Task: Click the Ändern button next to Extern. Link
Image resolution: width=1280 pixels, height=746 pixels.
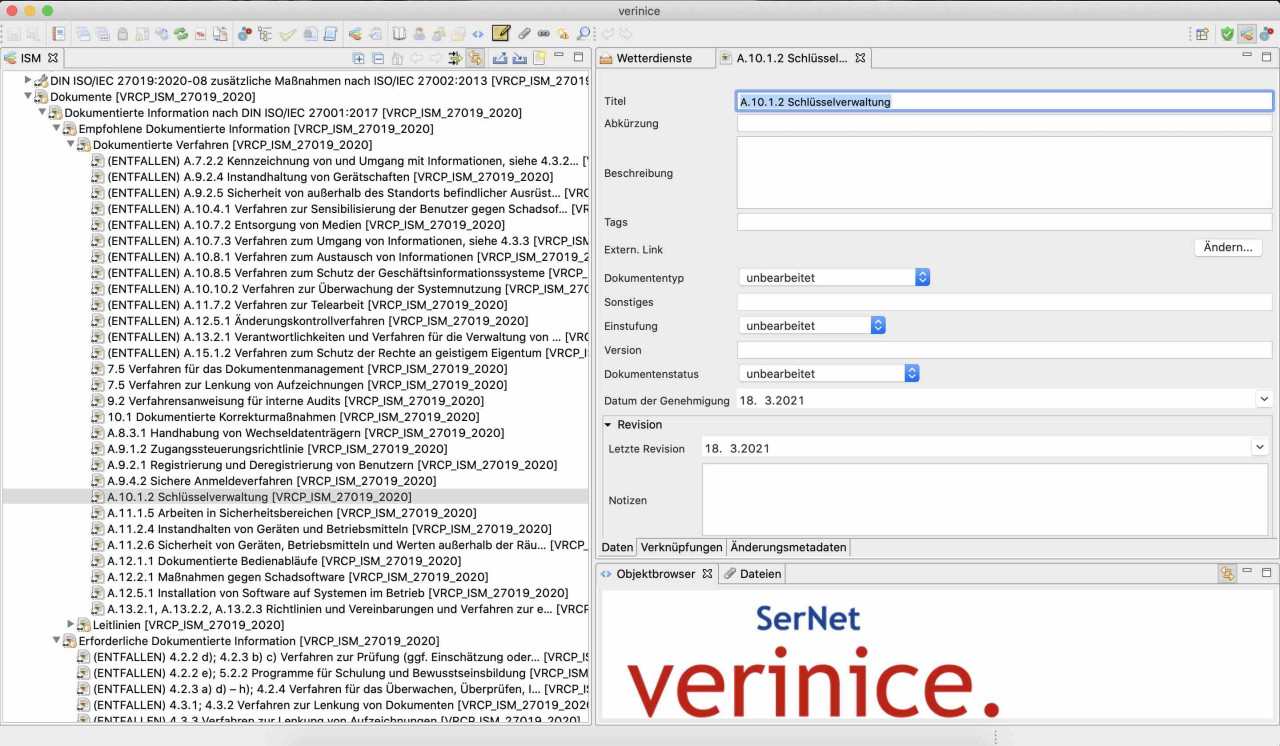Action: pyautogui.click(x=1228, y=247)
